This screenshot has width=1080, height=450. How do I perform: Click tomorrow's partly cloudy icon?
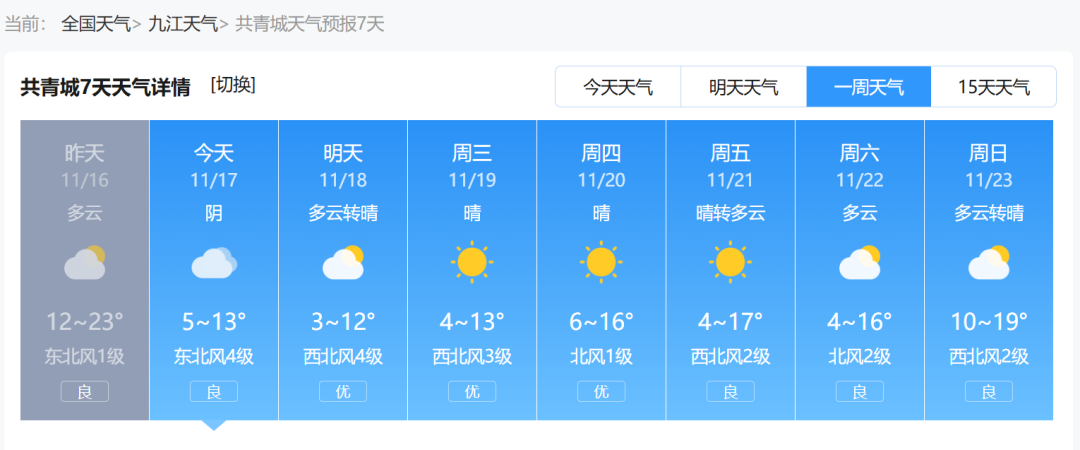(x=343, y=262)
